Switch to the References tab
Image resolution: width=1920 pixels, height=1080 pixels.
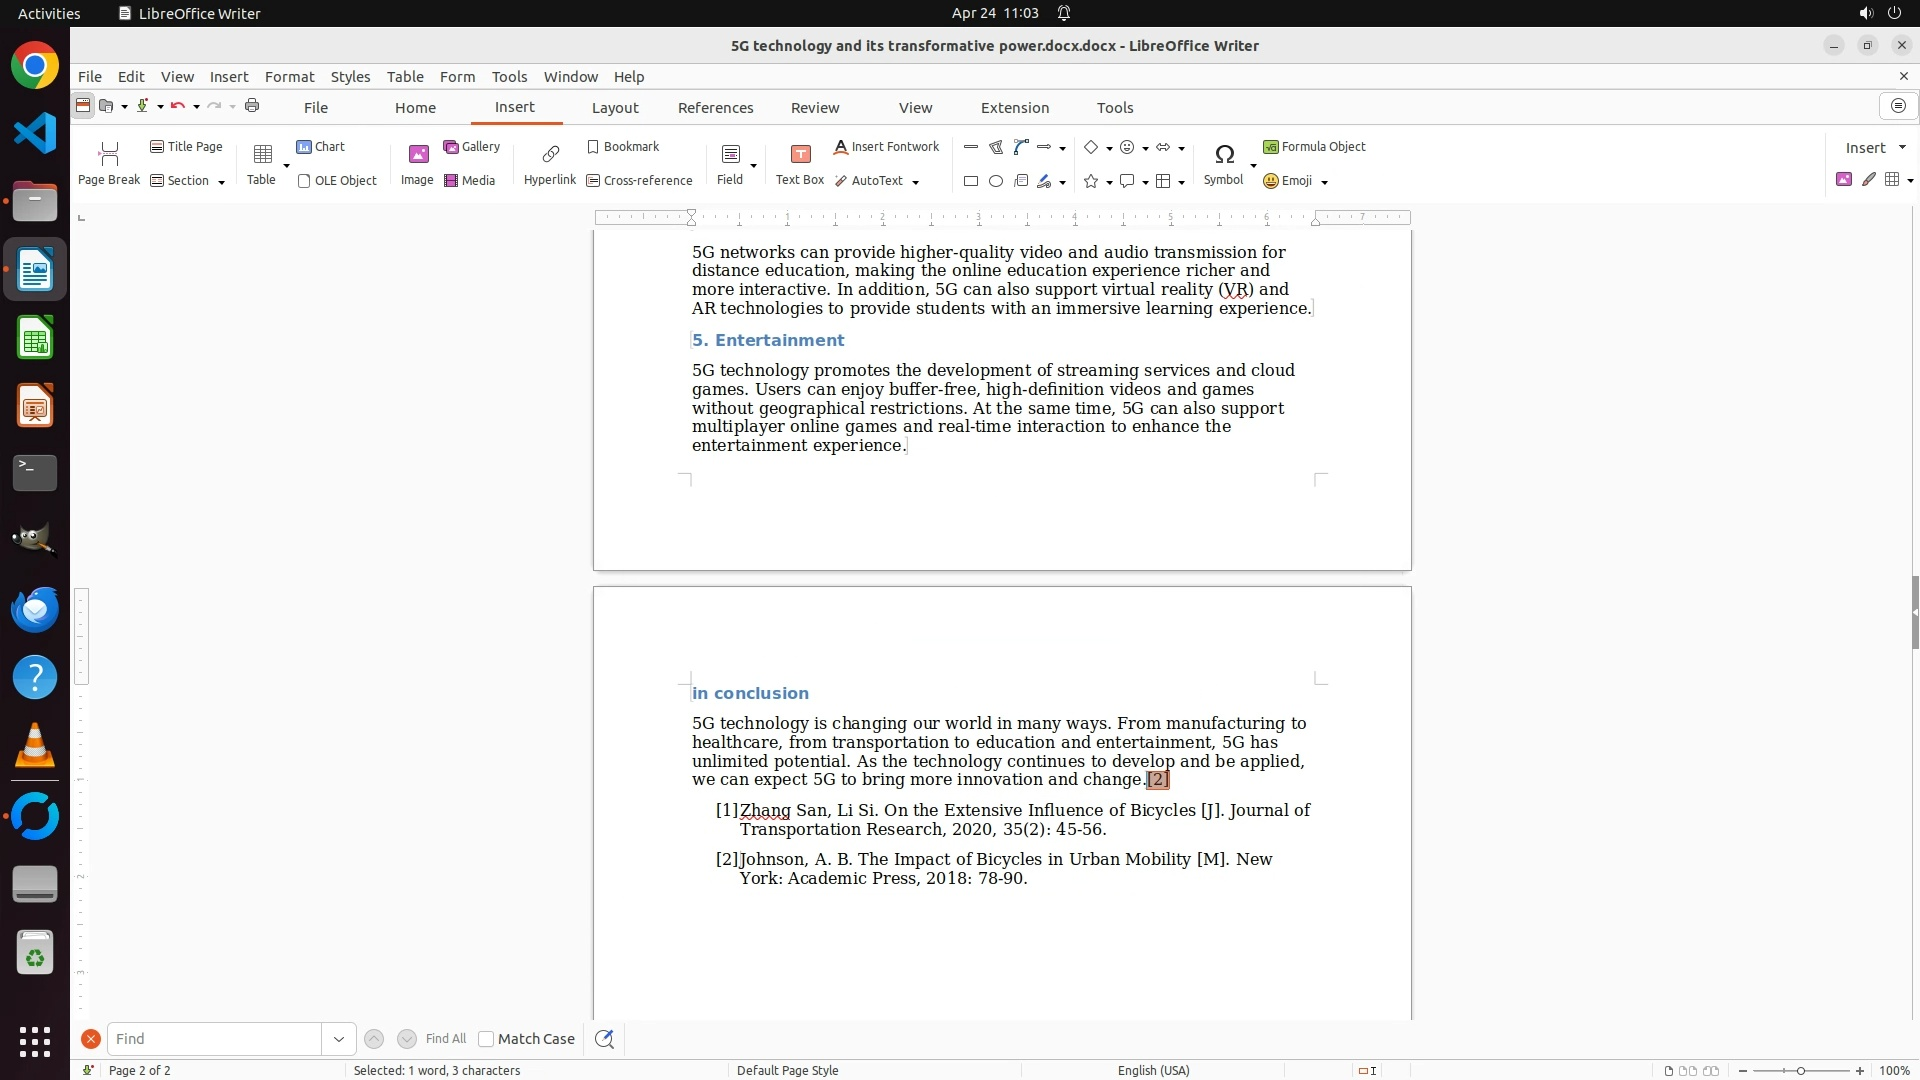715,107
